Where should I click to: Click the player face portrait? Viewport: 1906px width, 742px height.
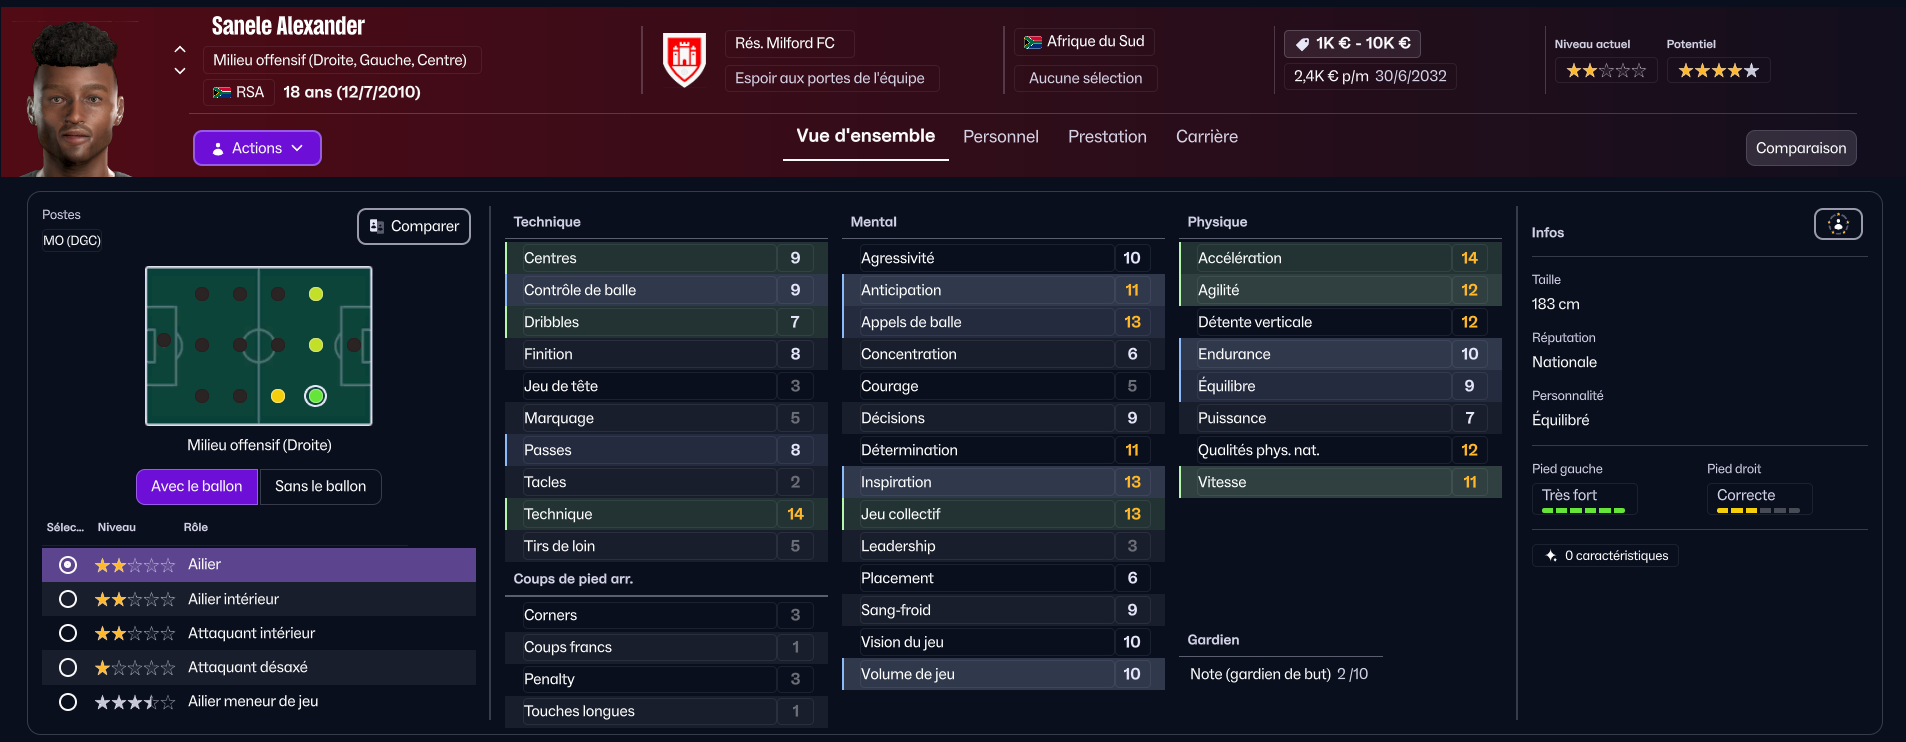pyautogui.click(x=78, y=98)
